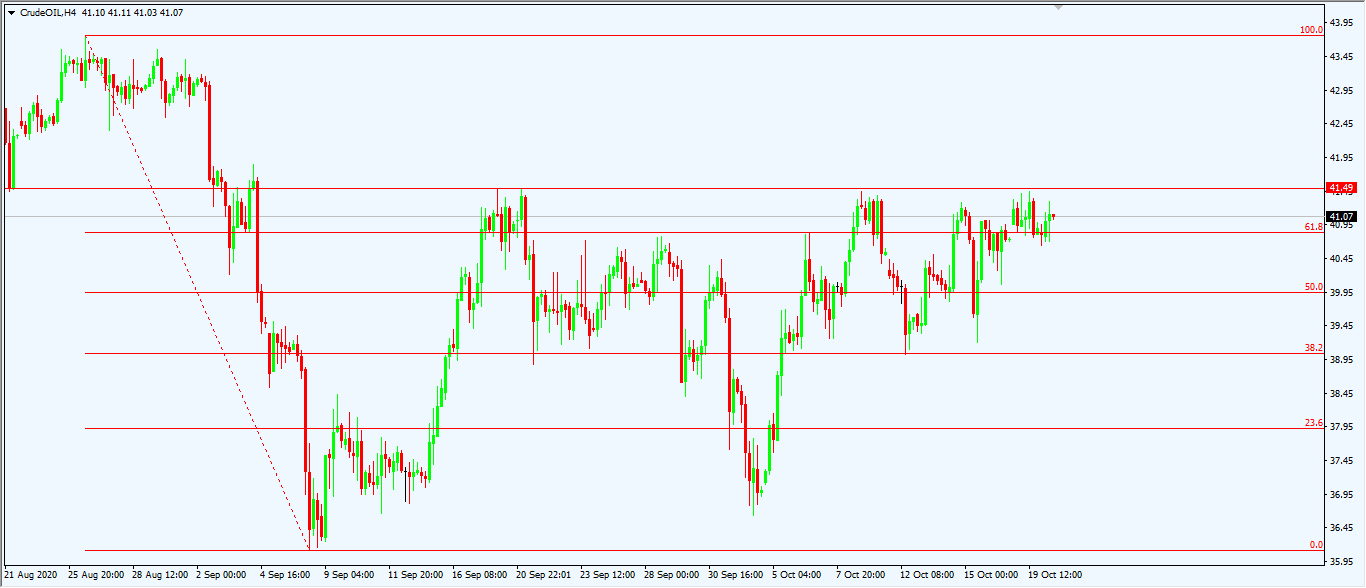Click the 61.8 Fibonacci level label
The image size is (1366, 588).
click(x=1314, y=227)
